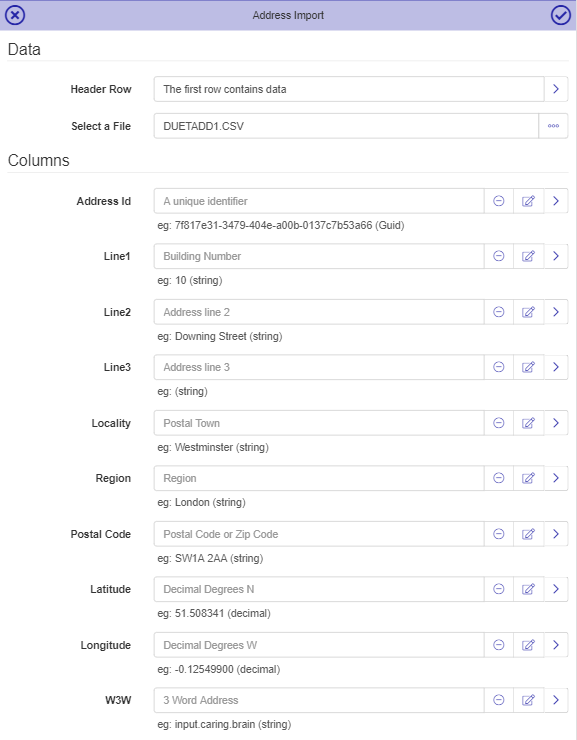Edit the Line1 column mapping
Screen dimensions: 577x740
528,256
